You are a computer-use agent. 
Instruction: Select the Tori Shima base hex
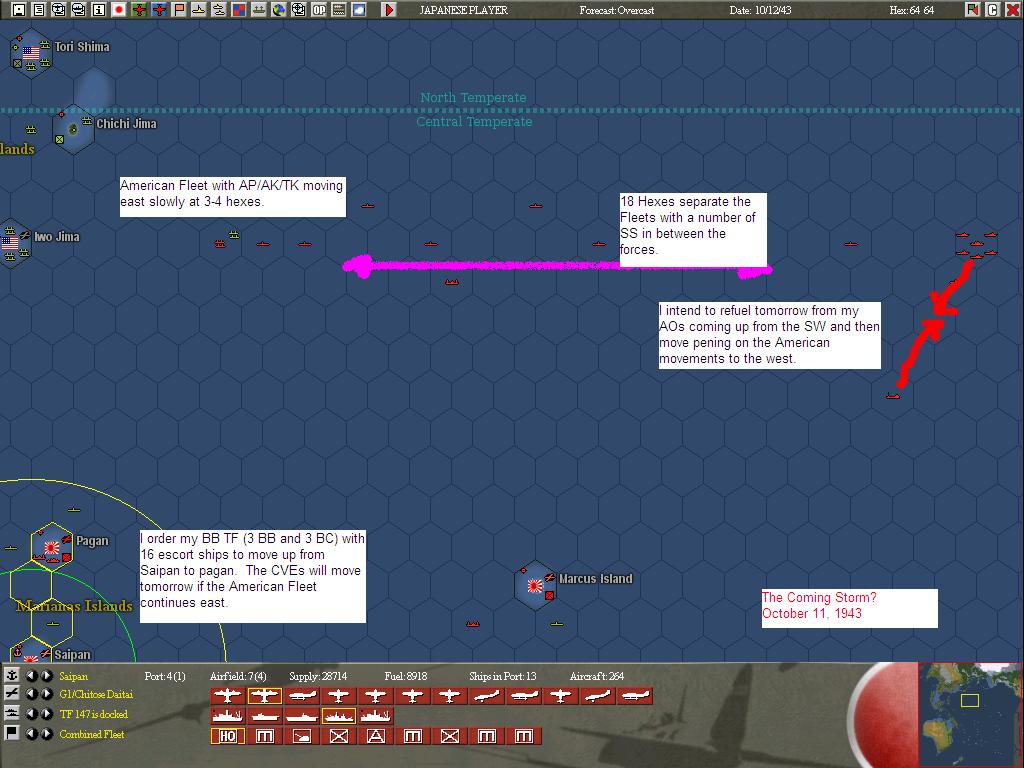[31, 54]
